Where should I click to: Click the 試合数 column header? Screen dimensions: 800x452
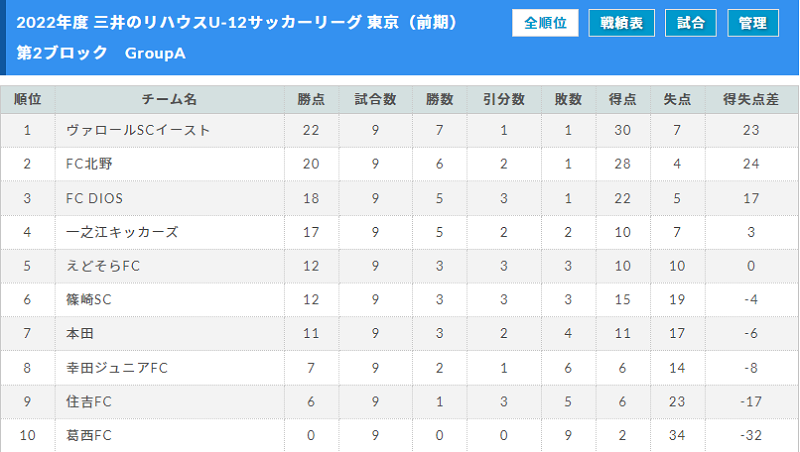(376, 99)
